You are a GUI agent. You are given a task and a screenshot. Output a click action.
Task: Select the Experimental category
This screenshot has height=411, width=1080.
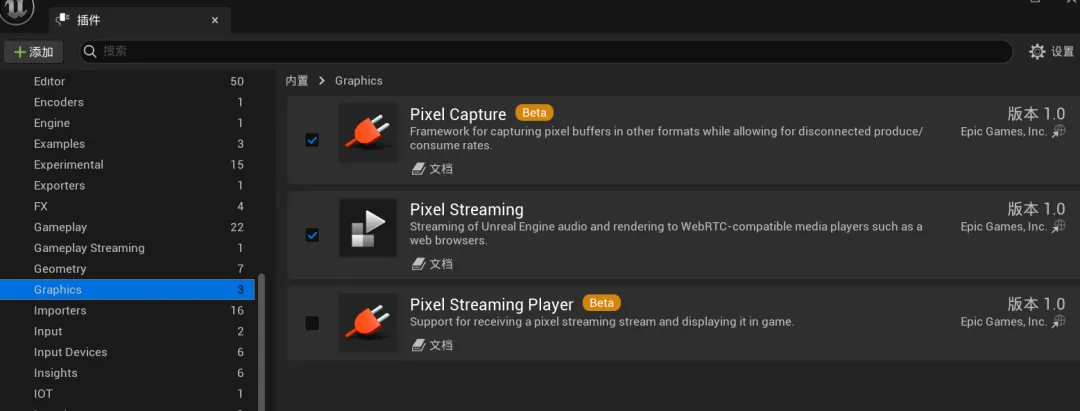click(x=127, y=165)
